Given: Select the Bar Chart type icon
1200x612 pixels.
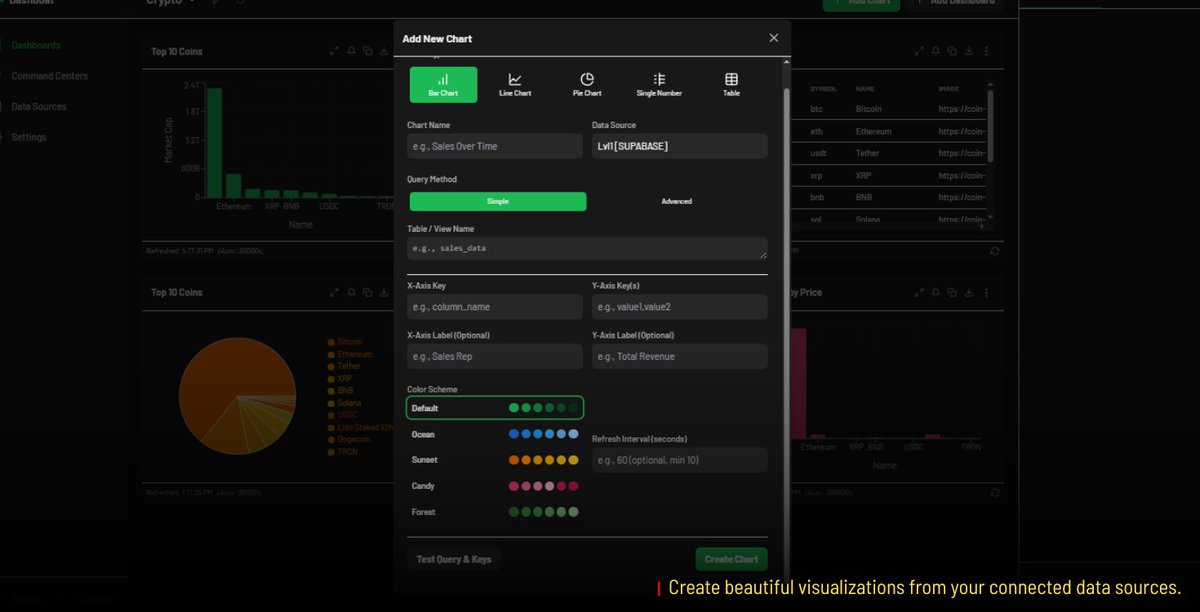Looking at the screenshot, I should pos(443,83).
